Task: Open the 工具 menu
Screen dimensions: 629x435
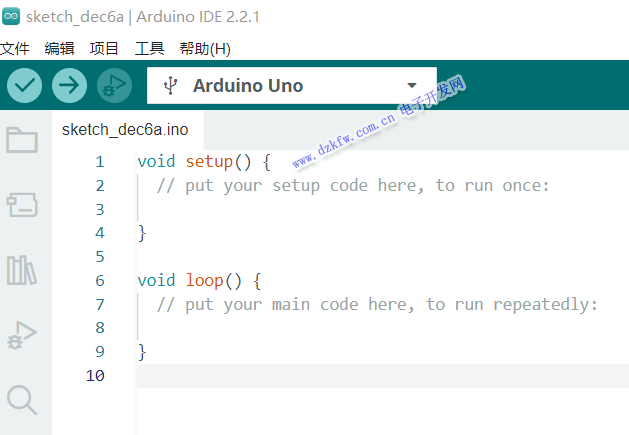Action: point(149,48)
